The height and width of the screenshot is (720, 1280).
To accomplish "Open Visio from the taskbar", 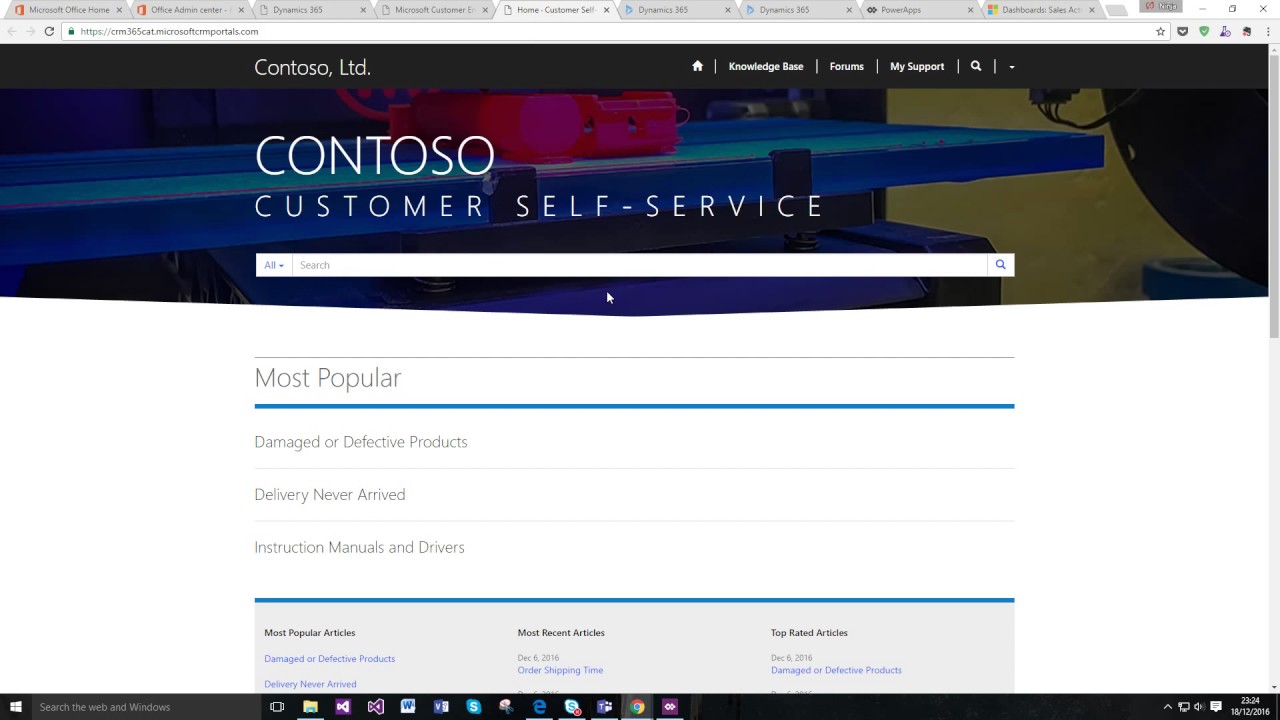I will point(441,707).
